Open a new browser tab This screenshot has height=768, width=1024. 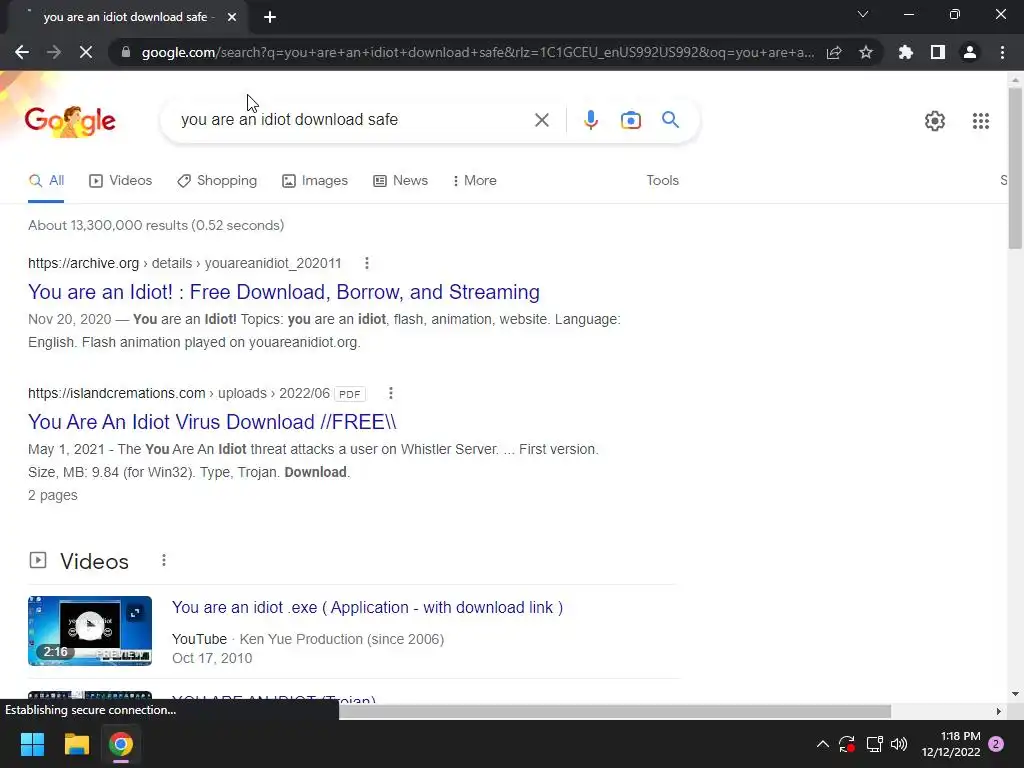click(270, 17)
